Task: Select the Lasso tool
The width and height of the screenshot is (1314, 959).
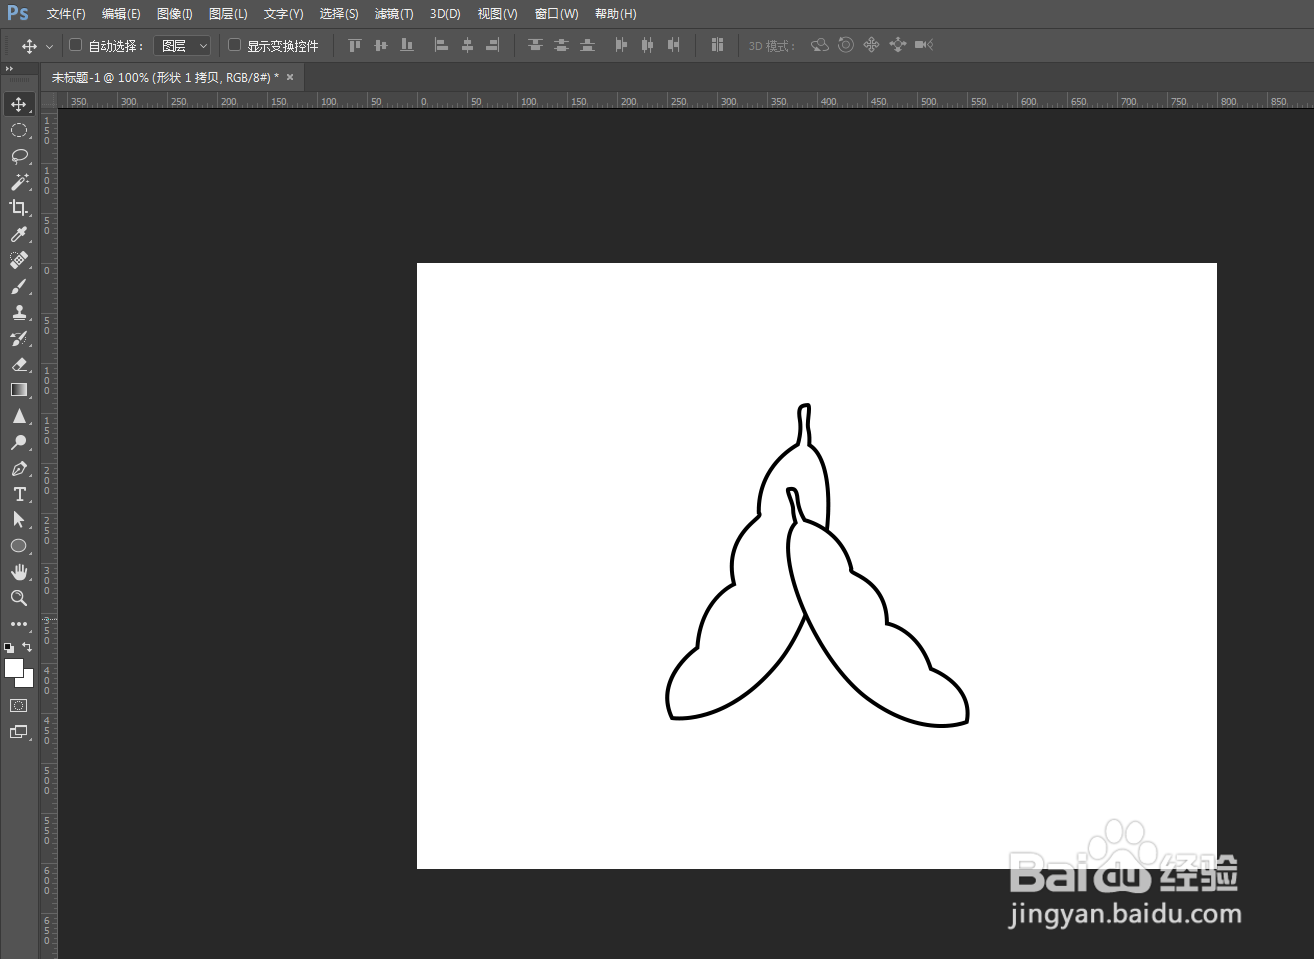Action: tap(19, 156)
